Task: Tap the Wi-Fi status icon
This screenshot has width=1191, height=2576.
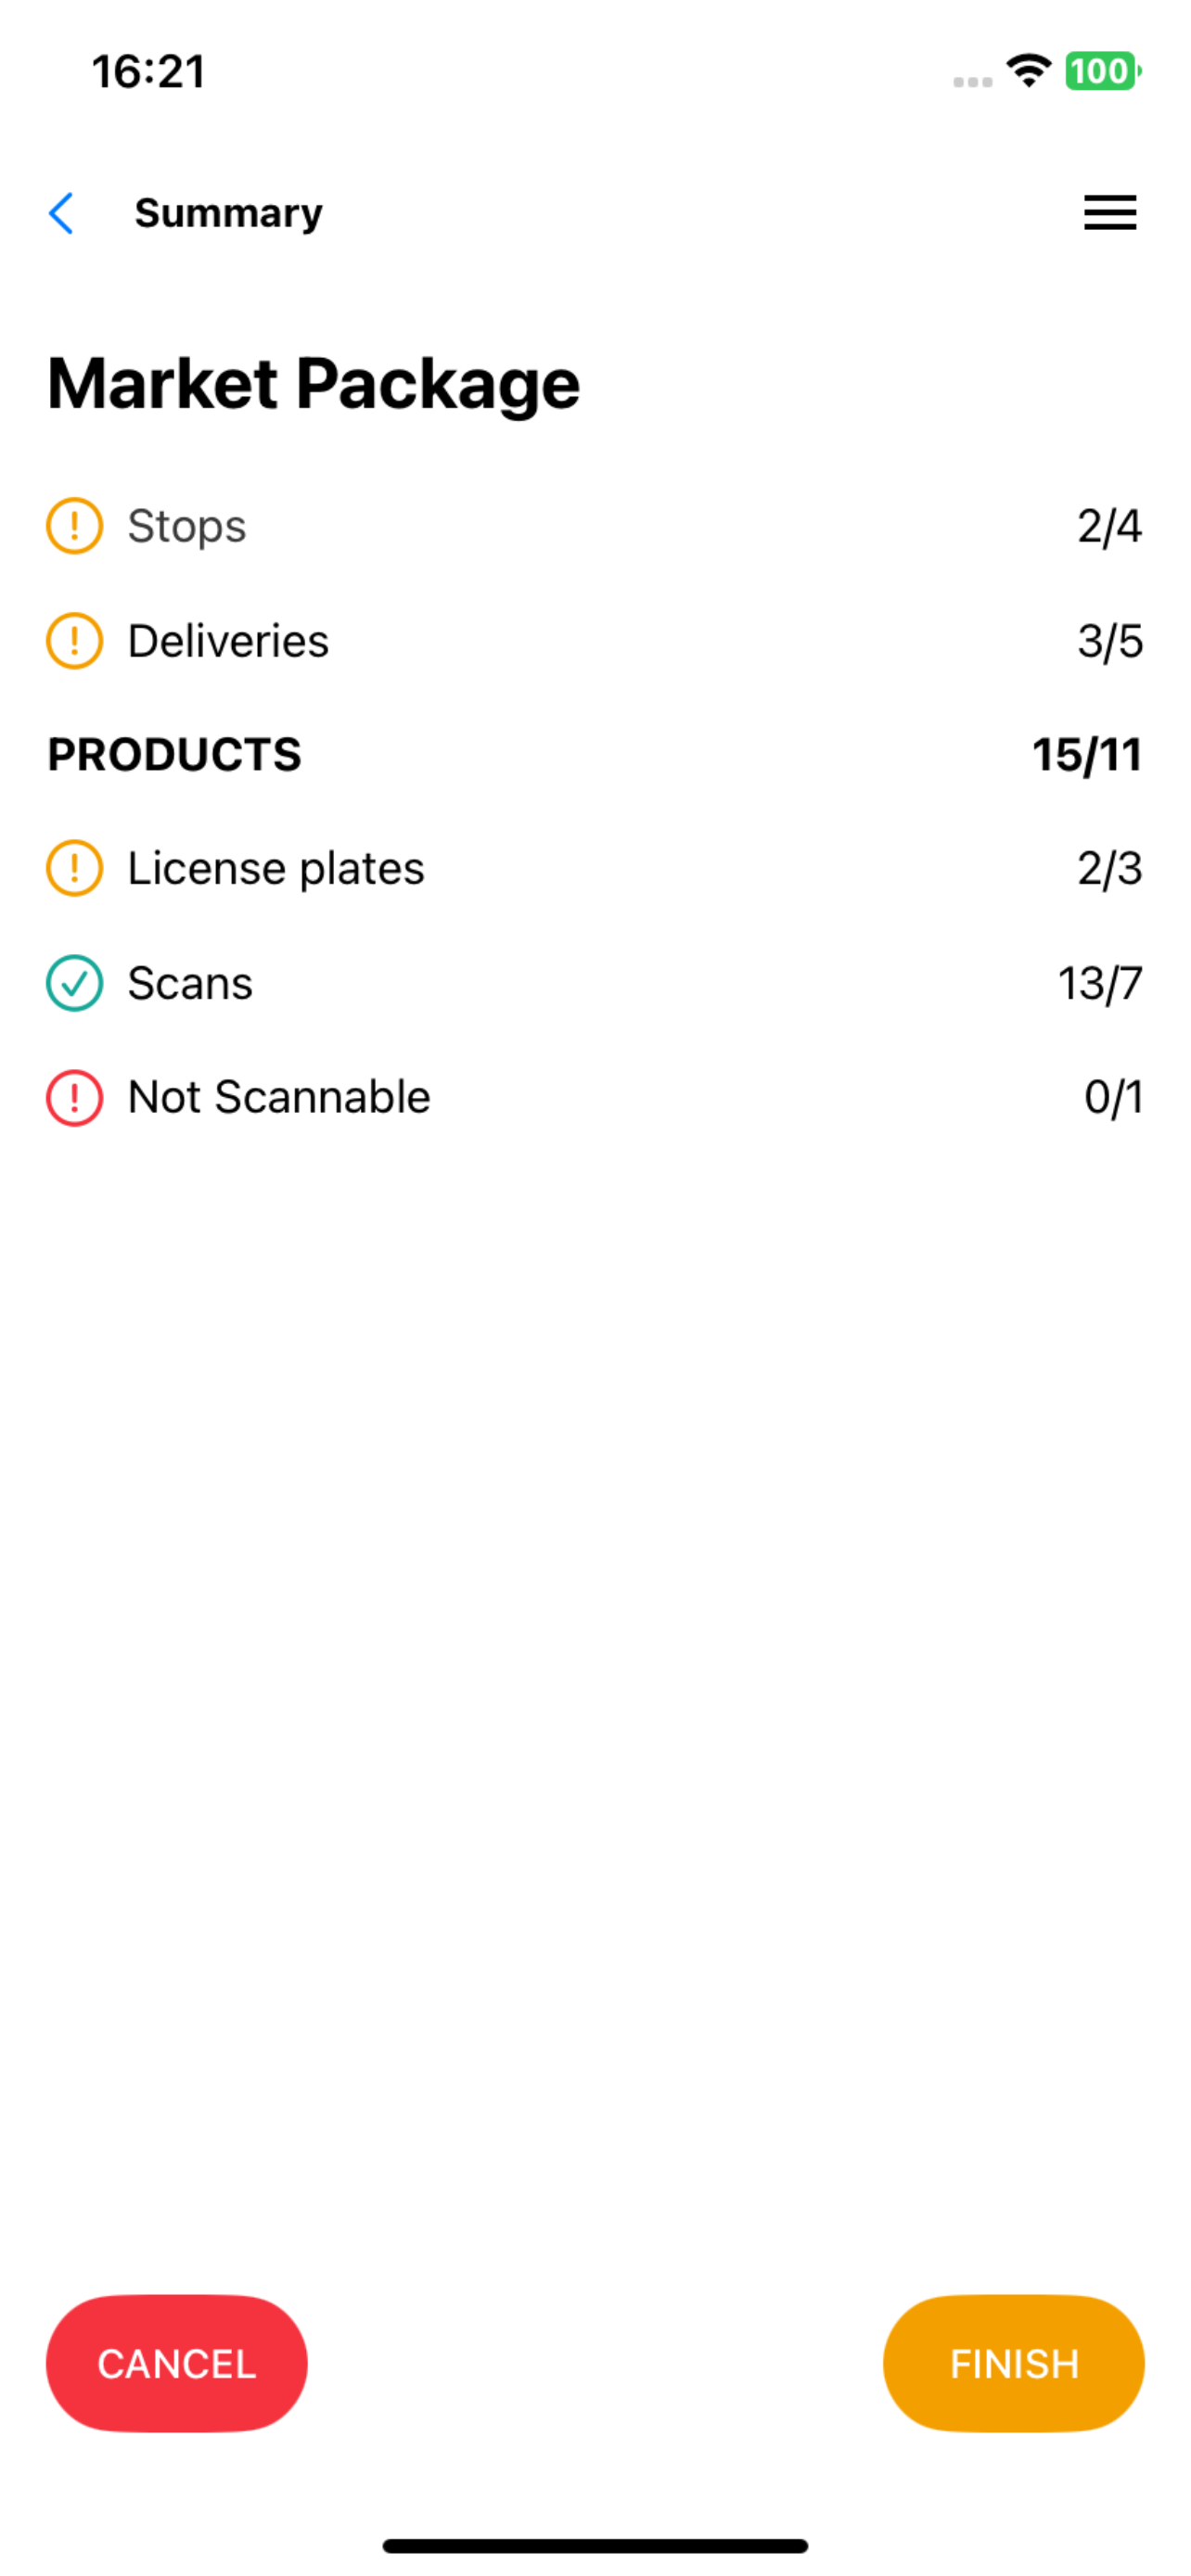Action: tap(1029, 71)
